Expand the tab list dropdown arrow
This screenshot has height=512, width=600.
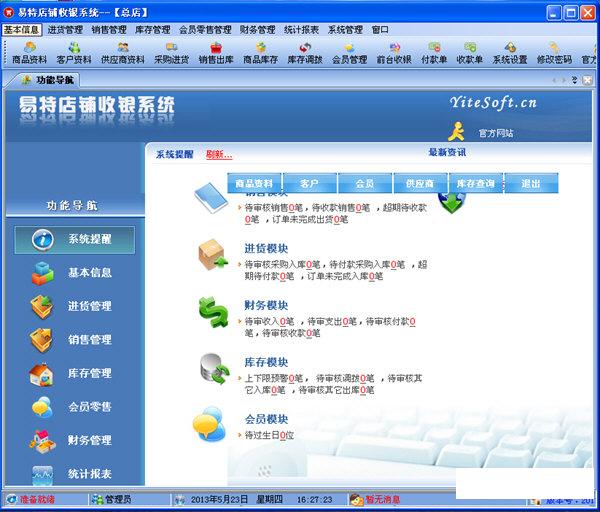574,80
